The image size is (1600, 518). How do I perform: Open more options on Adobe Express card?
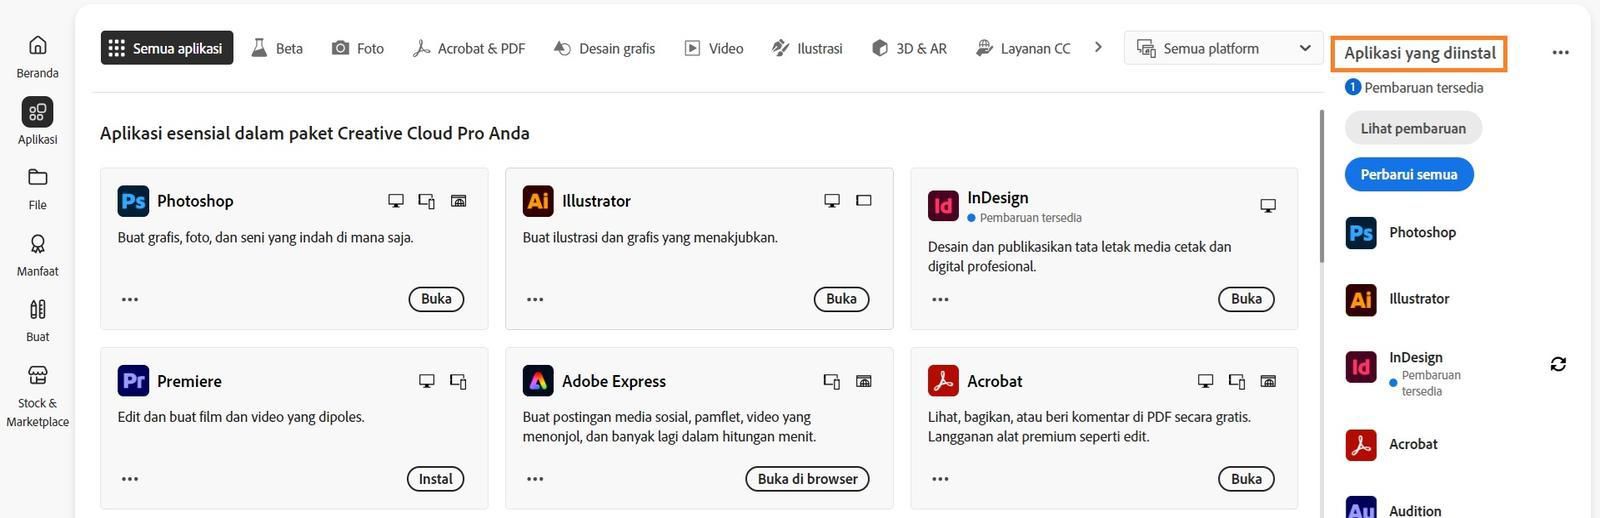[x=535, y=479]
